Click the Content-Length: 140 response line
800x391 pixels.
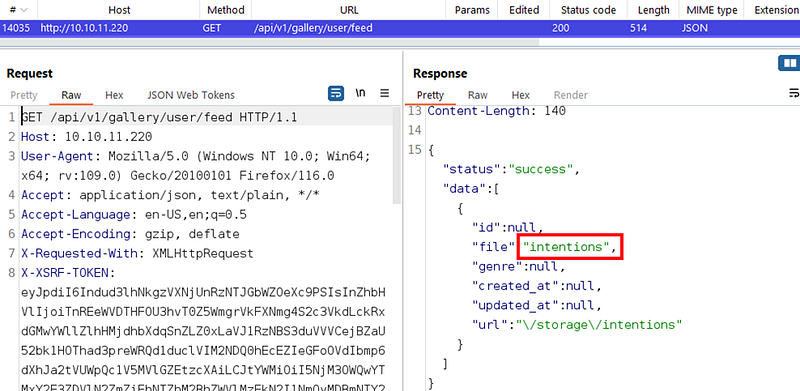[x=496, y=110]
